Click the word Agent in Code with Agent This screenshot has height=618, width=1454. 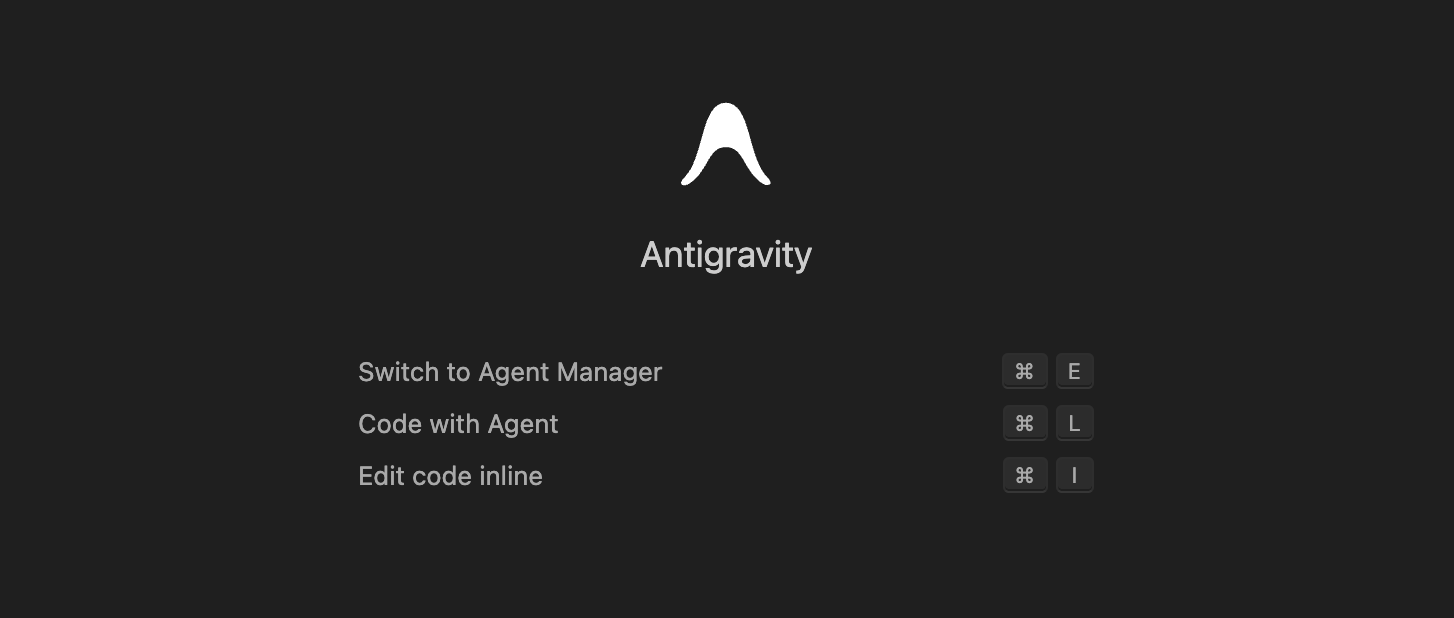pyautogui.click(x=522, y=424)
